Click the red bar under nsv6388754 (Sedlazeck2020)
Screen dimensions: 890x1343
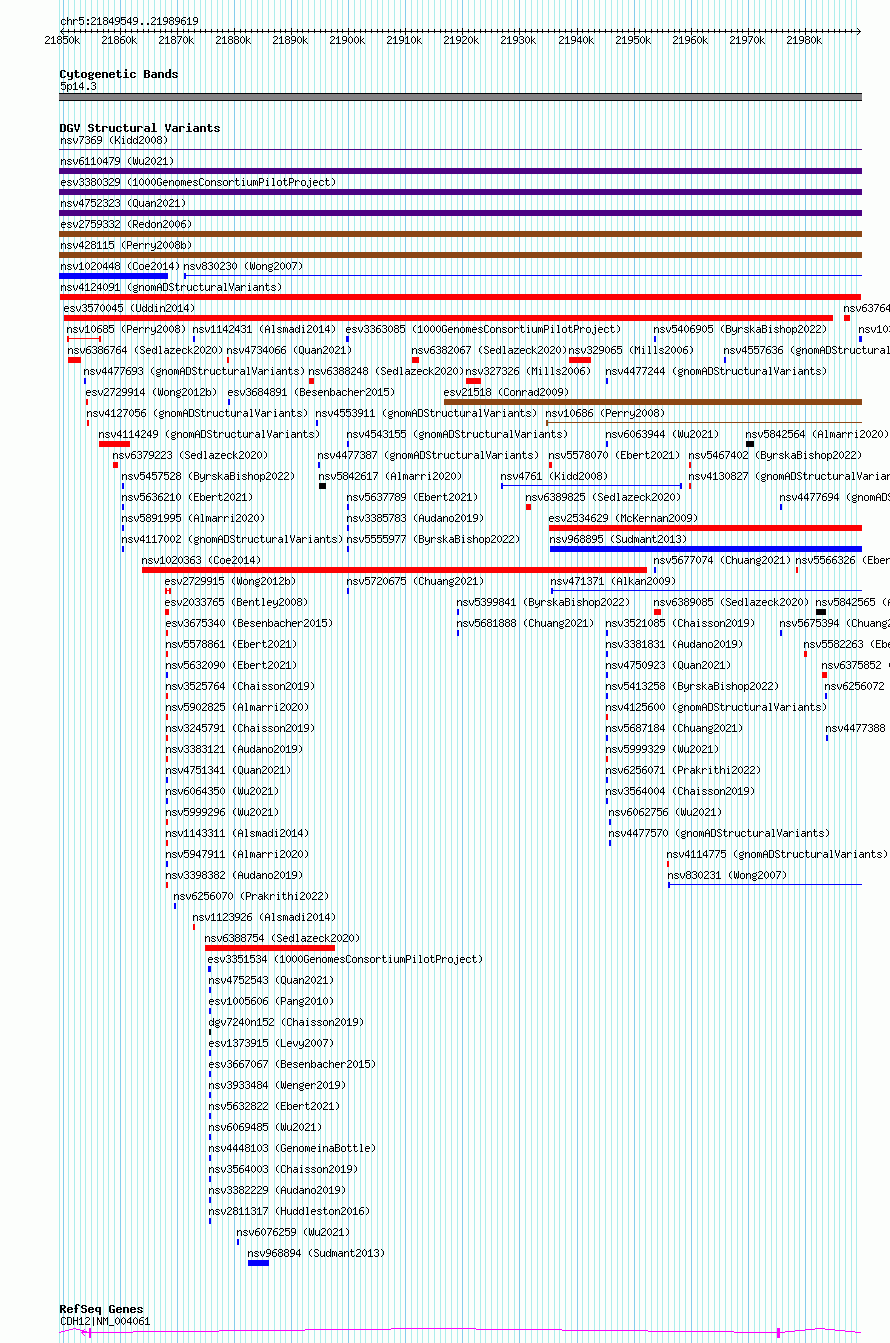click(270, 948)
